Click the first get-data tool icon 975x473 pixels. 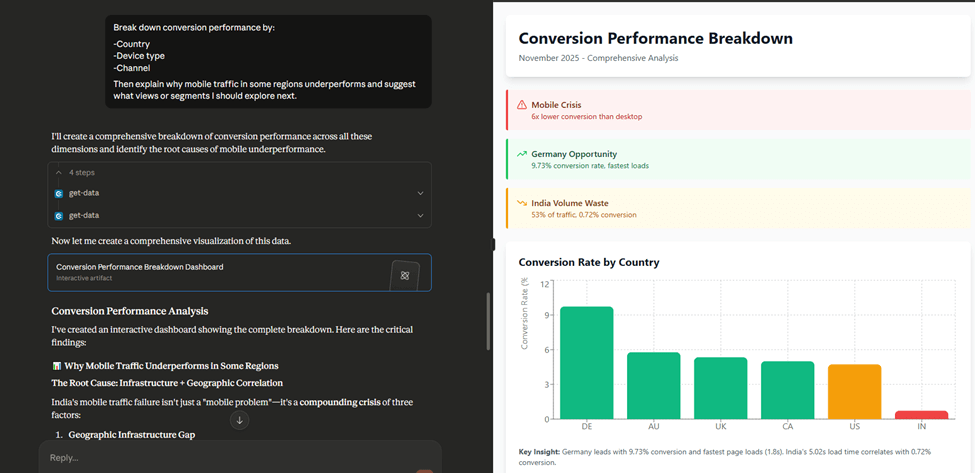pos(59,193)
